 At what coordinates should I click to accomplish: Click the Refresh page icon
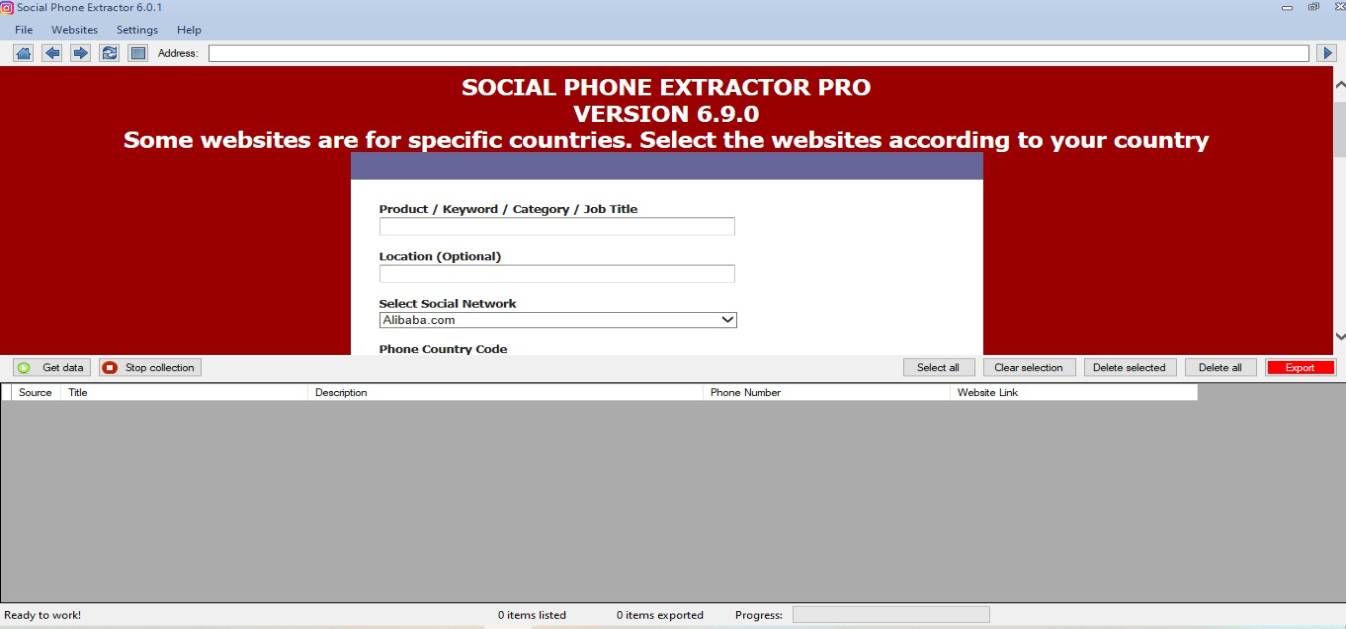(x=110, y=53)
